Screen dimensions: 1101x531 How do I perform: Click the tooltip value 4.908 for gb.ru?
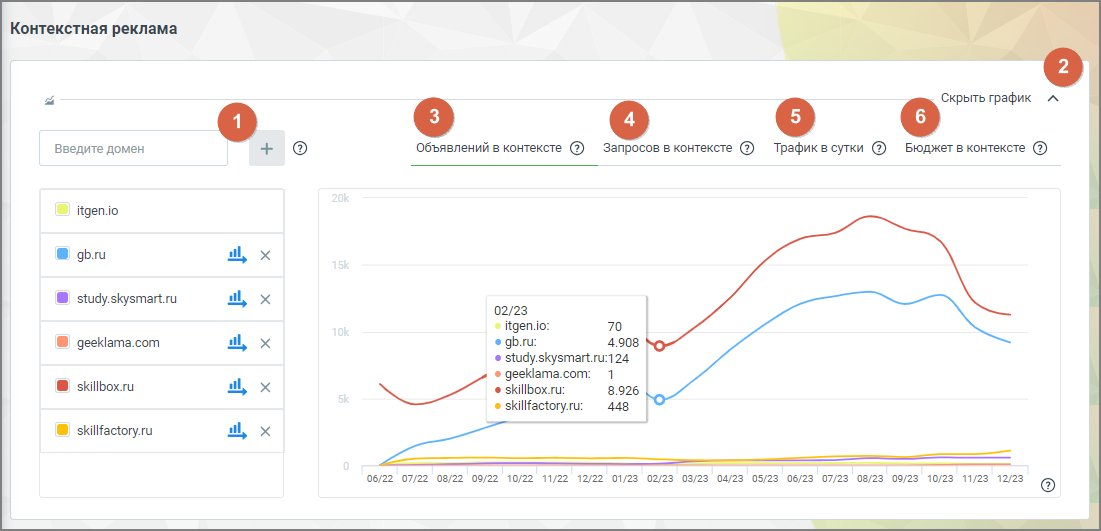point(623,342)
